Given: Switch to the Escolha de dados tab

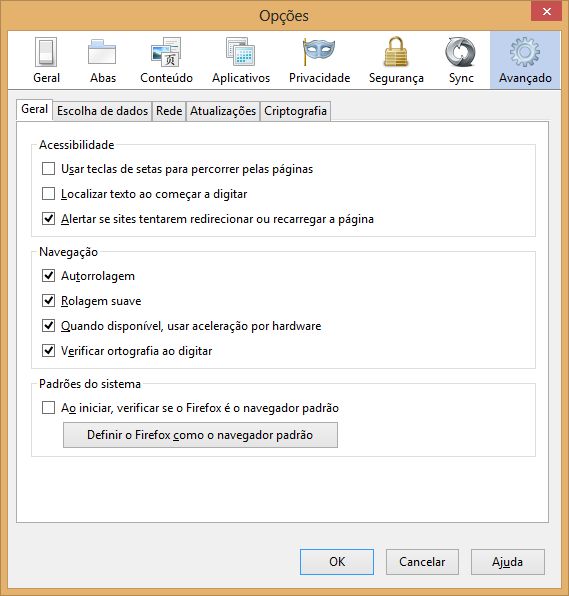Looking at the screenshot, I should 102,111.
